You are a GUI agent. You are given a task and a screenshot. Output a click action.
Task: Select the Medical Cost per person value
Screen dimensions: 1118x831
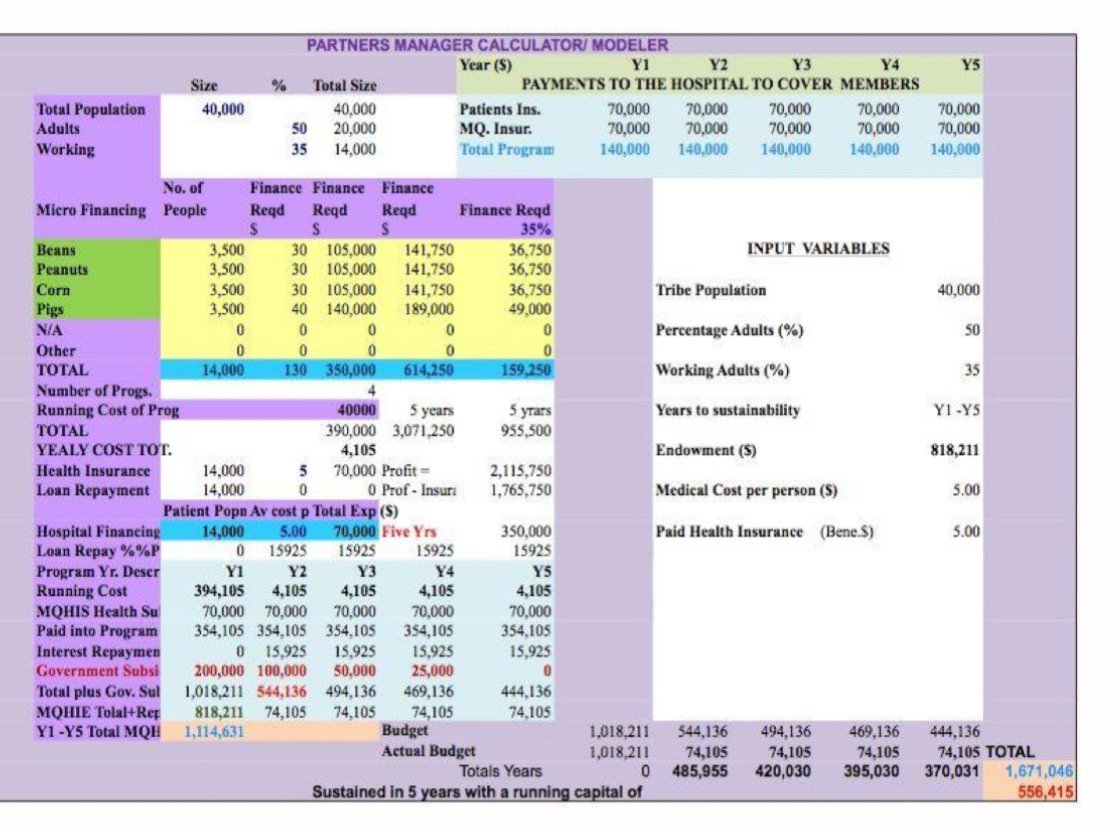click(x=965, y=491)
